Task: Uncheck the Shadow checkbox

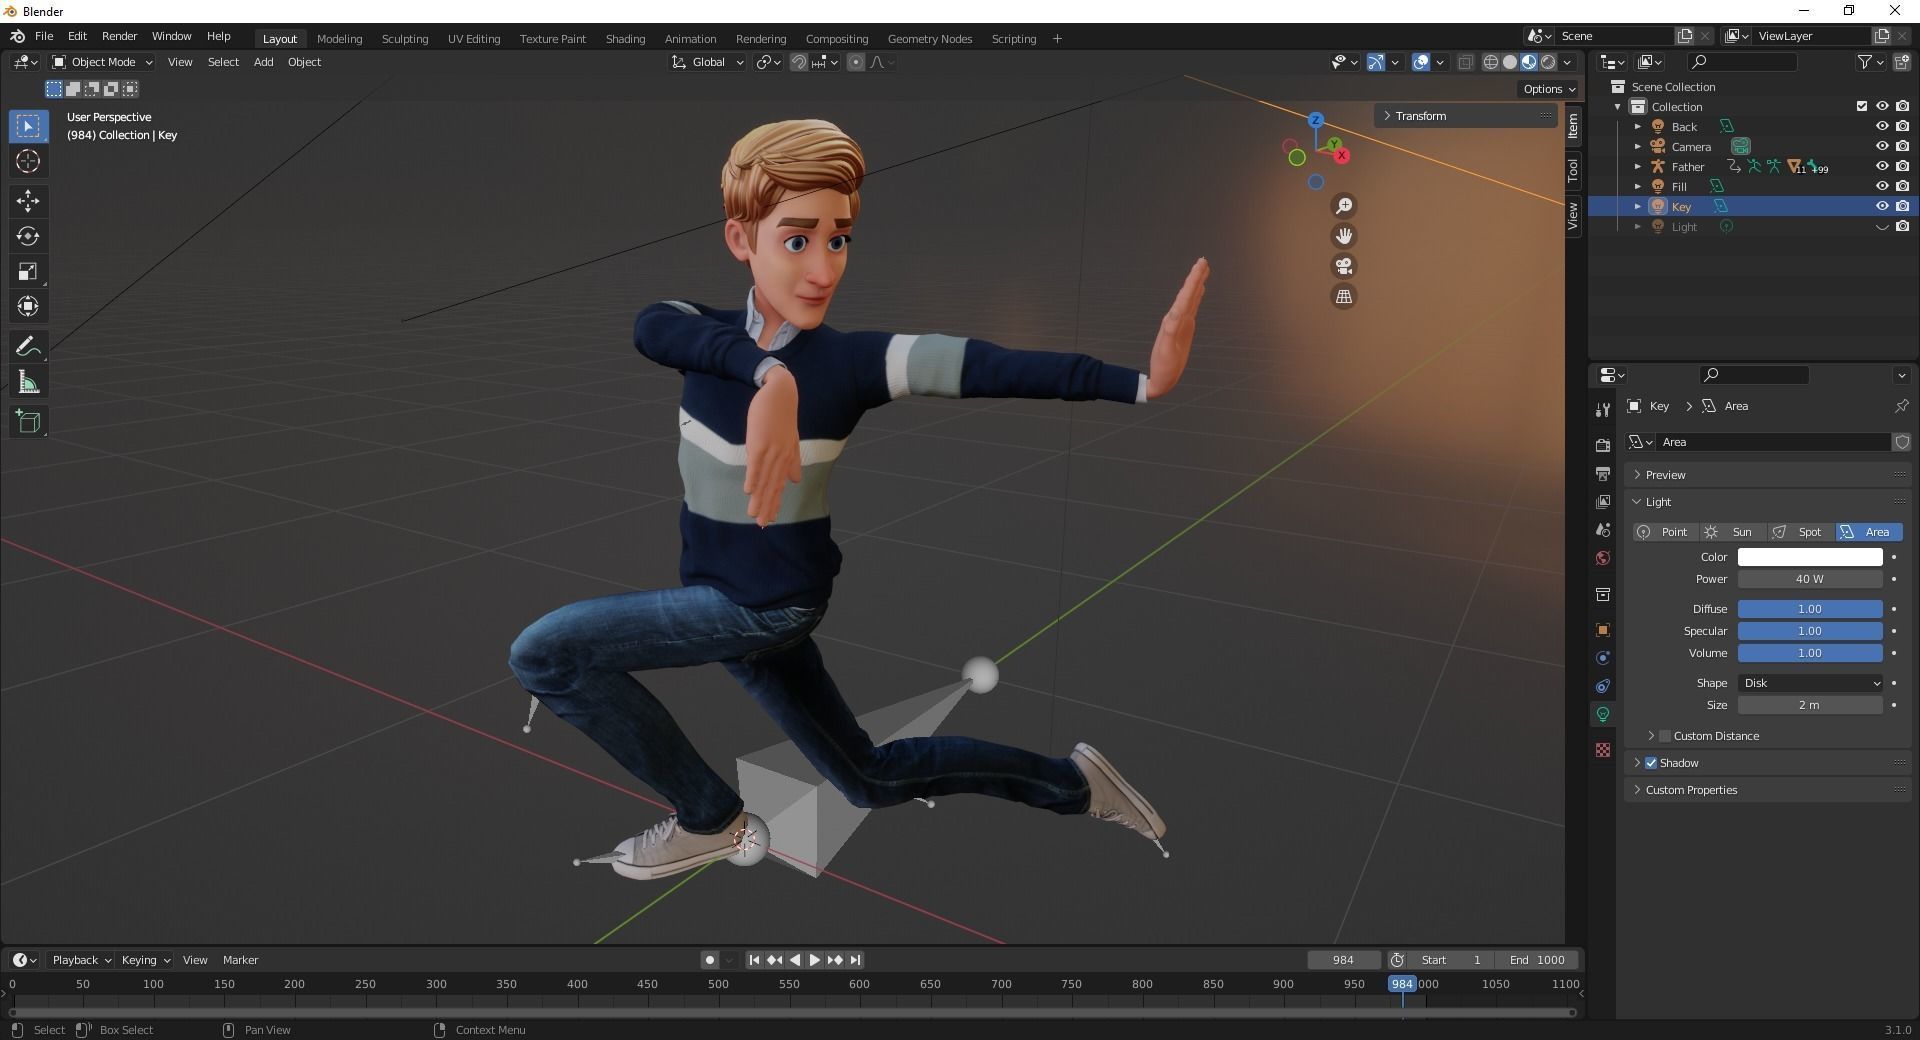Action: click(1651, 763)
